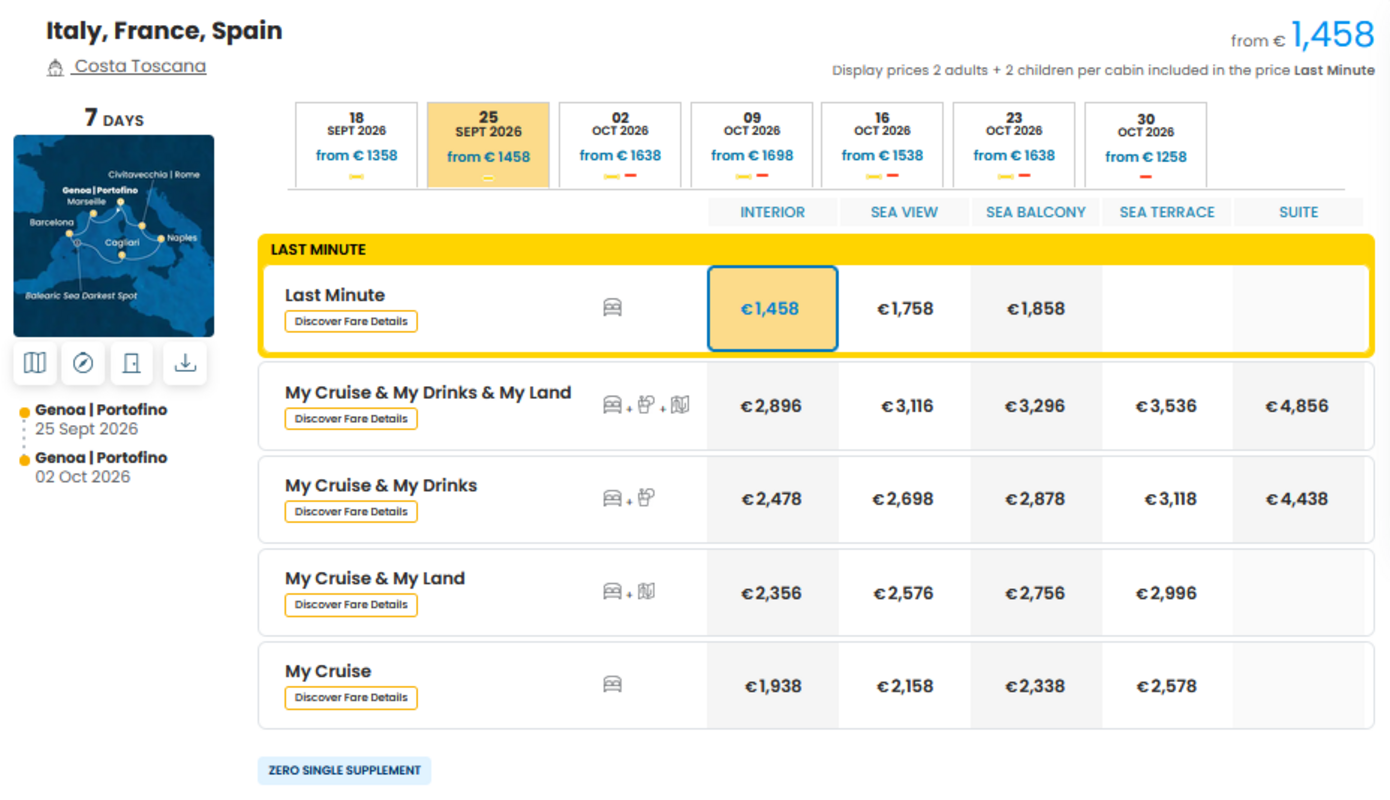Click the Zero Single Supplement badge
Image resolution: width=1390 pixels, height=800 pixels.
[x=344, y=771]
